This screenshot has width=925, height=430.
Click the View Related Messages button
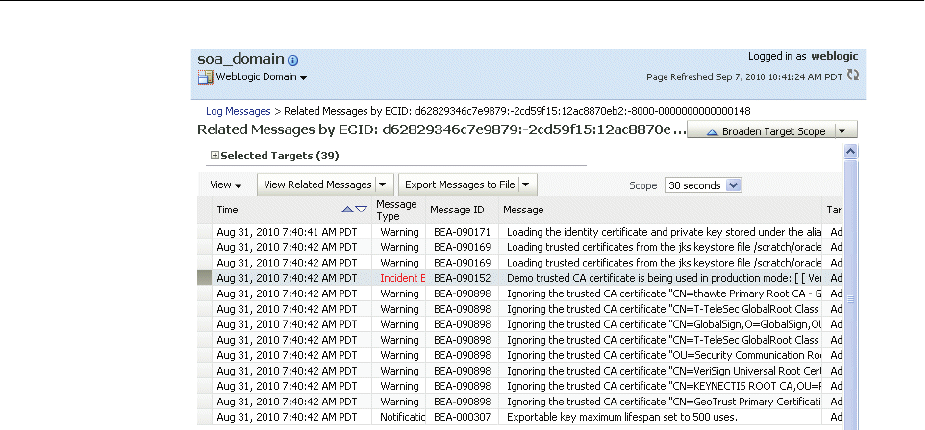click(316, 185)
